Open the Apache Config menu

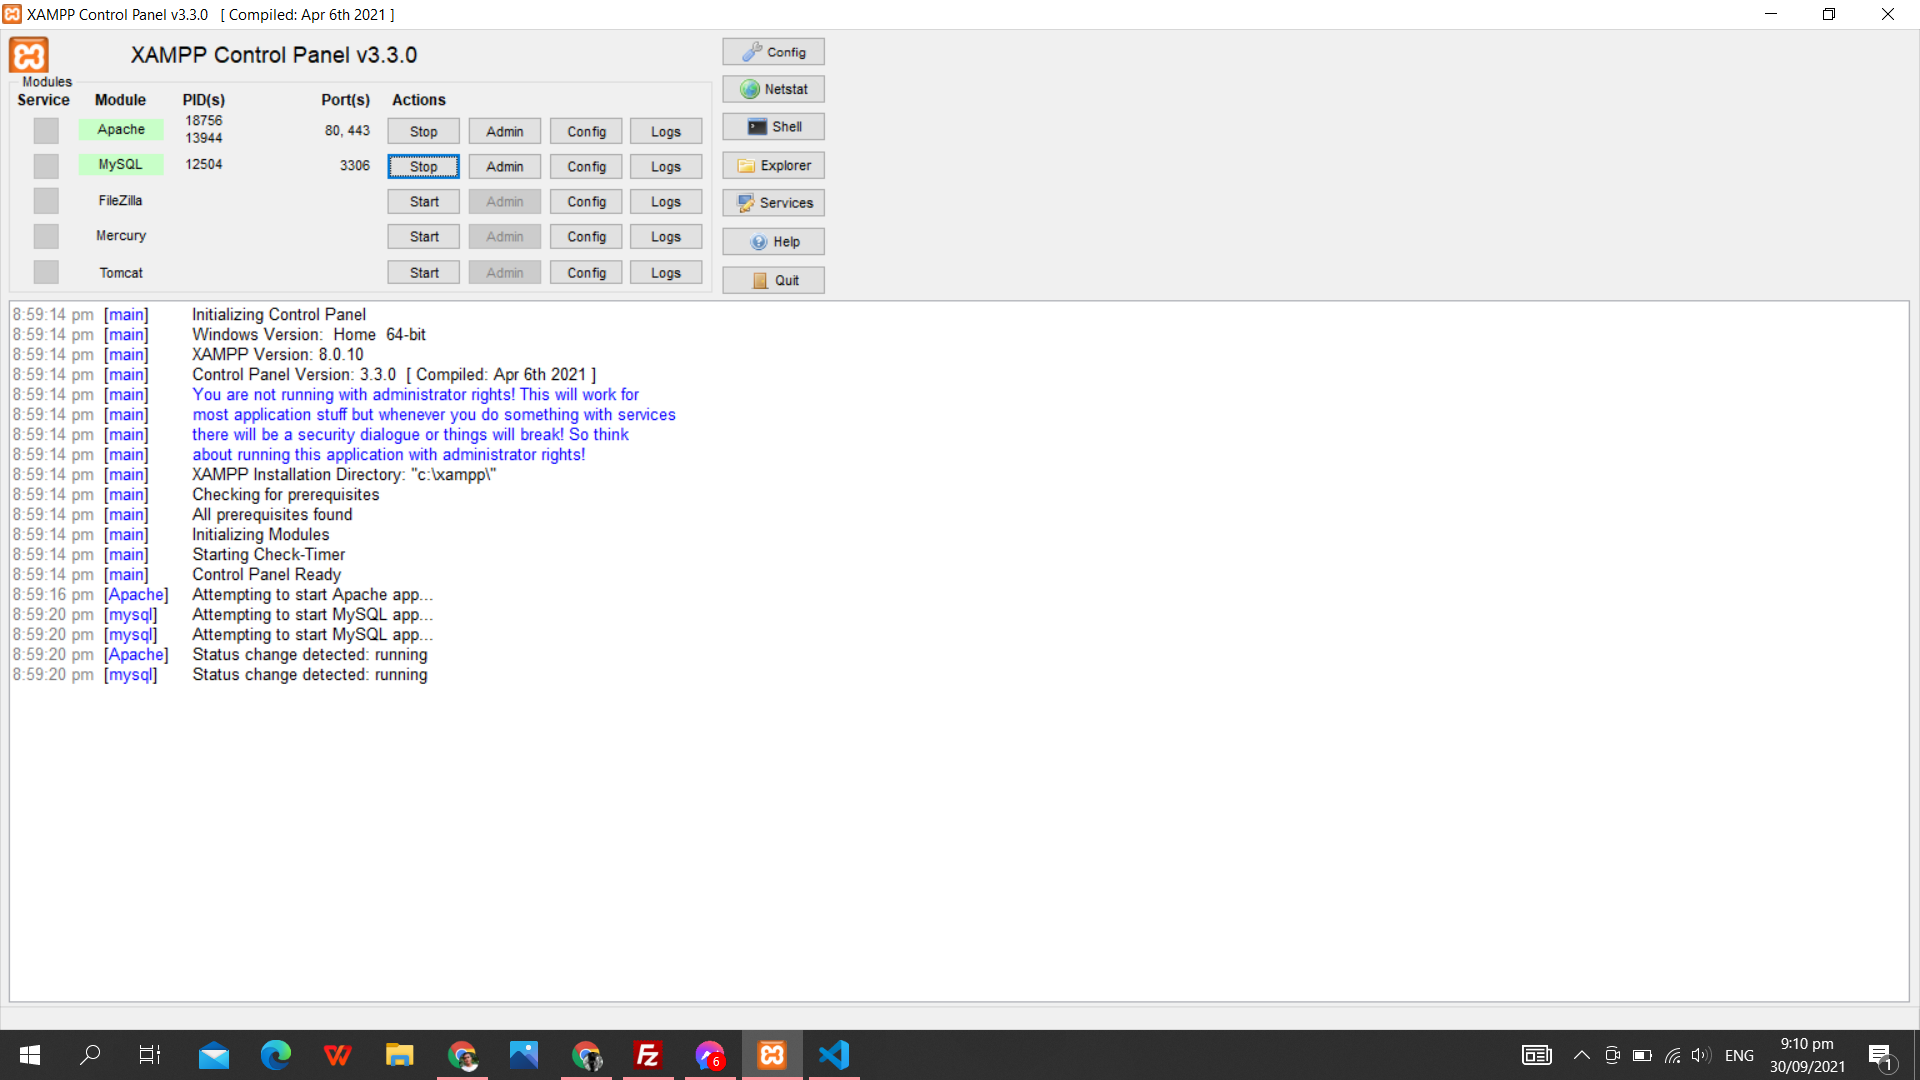[586, 132]
